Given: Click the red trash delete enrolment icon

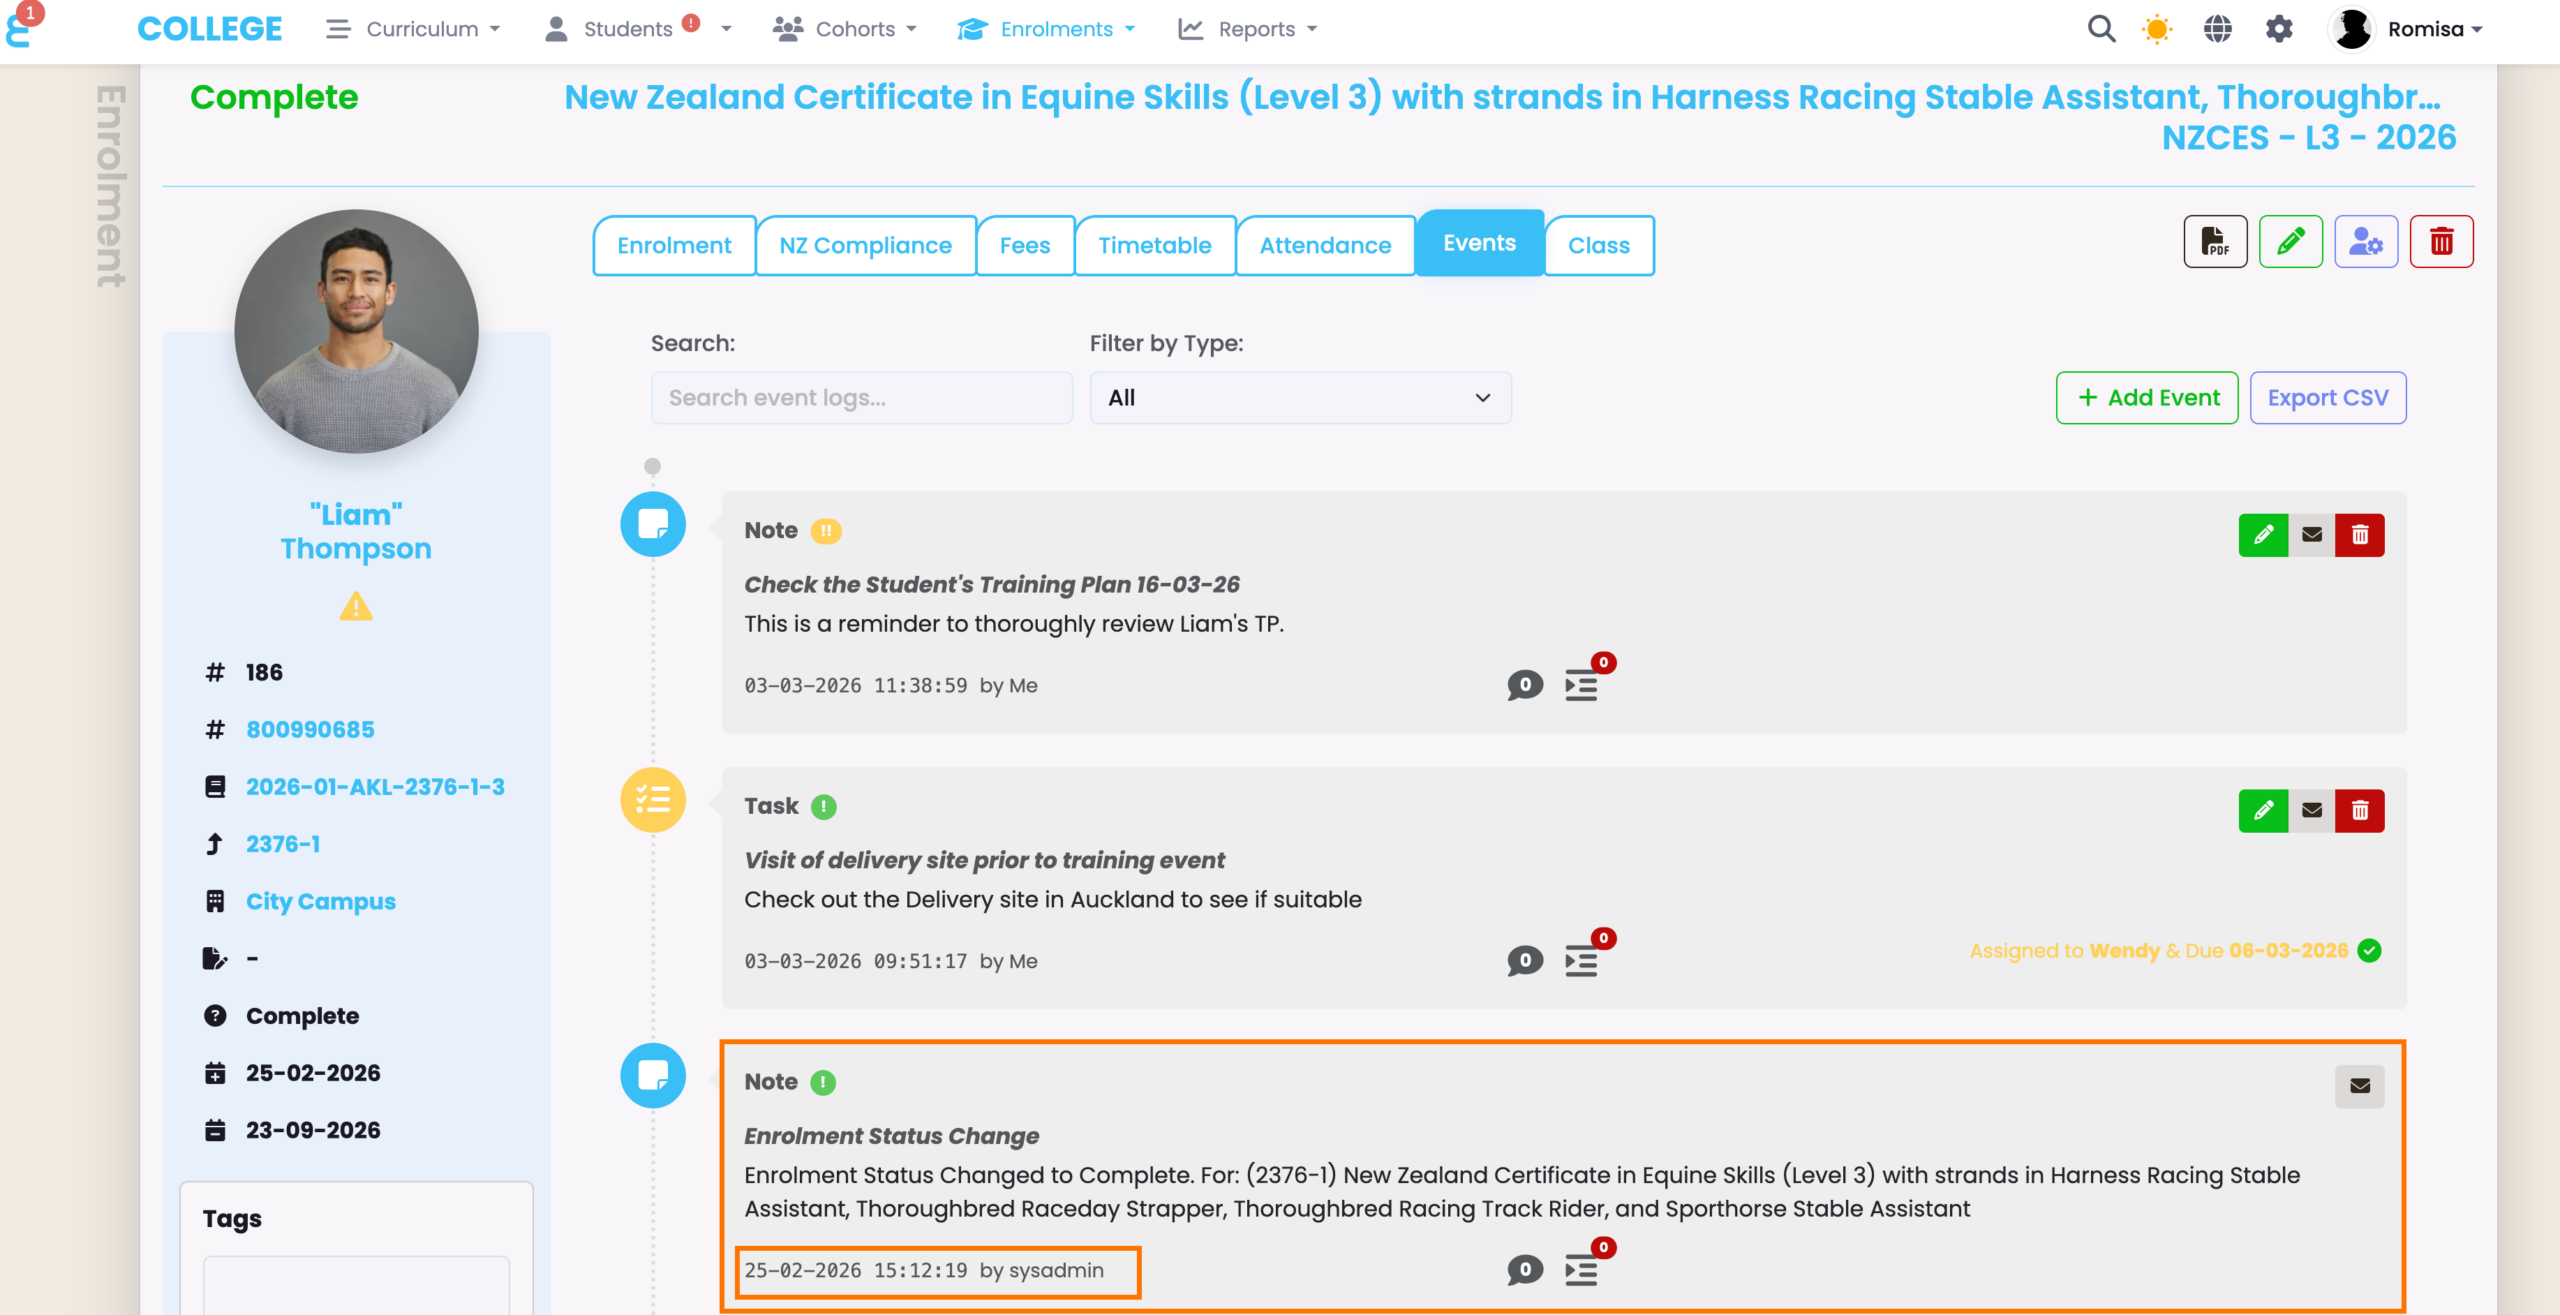Looking at the screenshot, I should [2440, 242].
